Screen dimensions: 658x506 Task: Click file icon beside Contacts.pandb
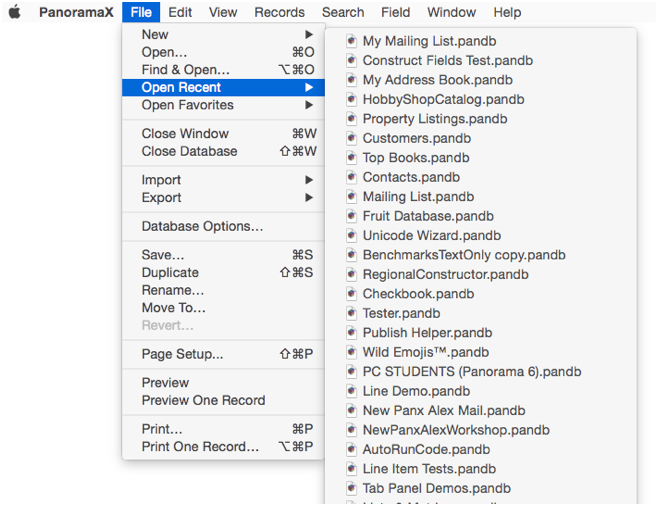(351, 177)
